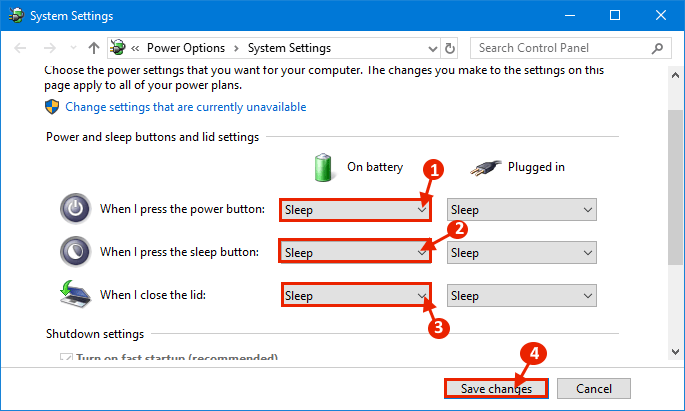Expand the address bar history dropdown
The height and width of the screenshot is (411, 685).
pos(432,48)
